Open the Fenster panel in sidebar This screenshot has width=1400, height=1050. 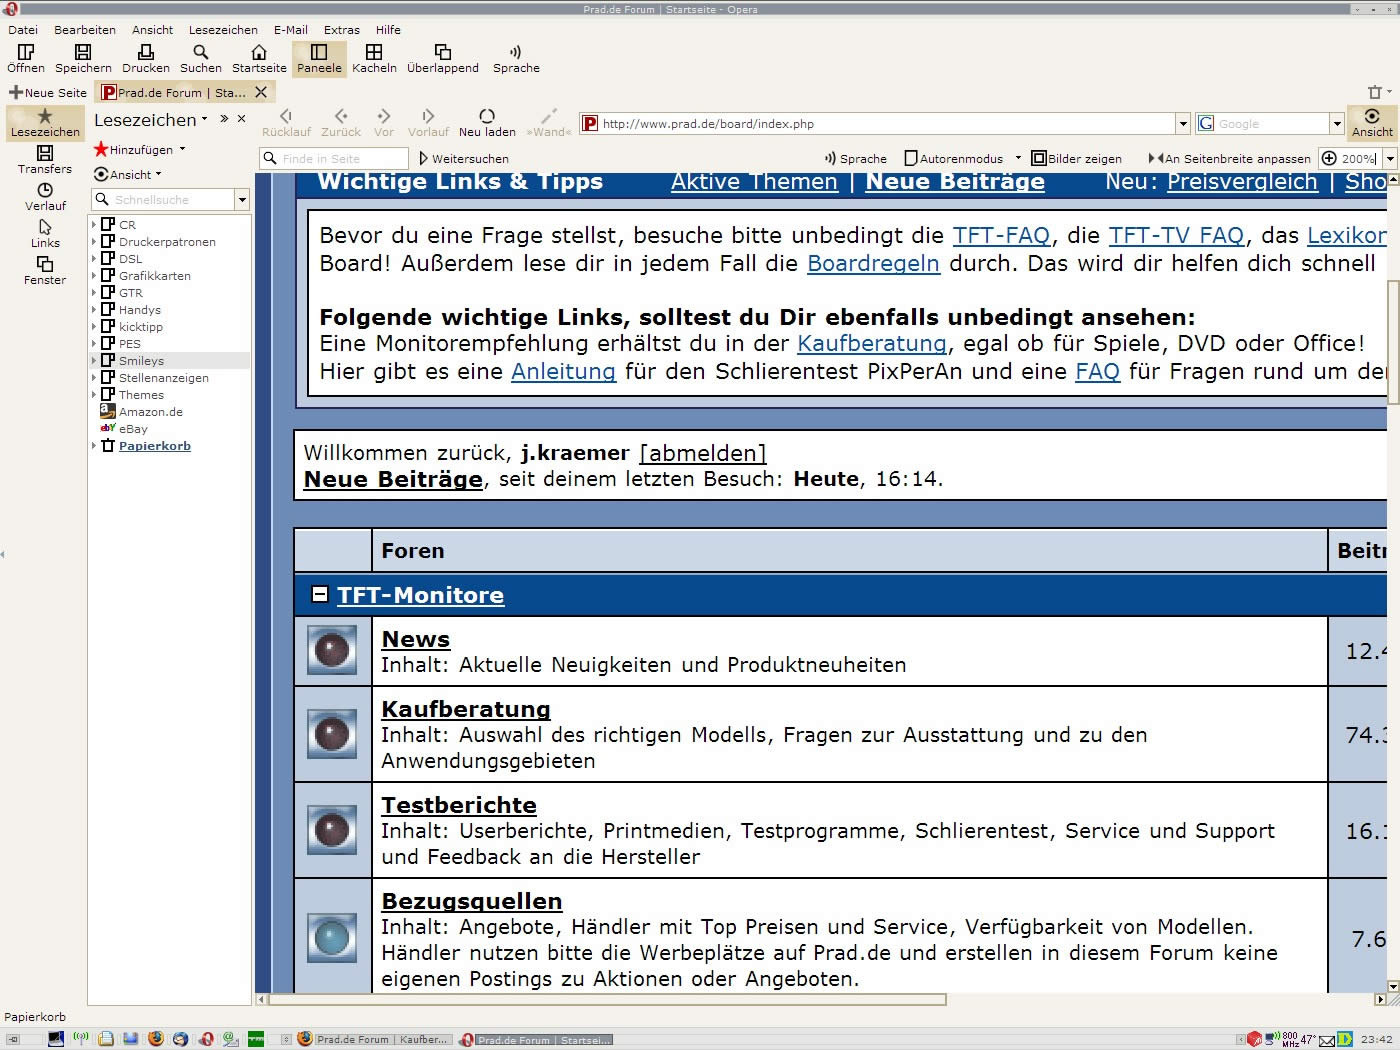45,270
